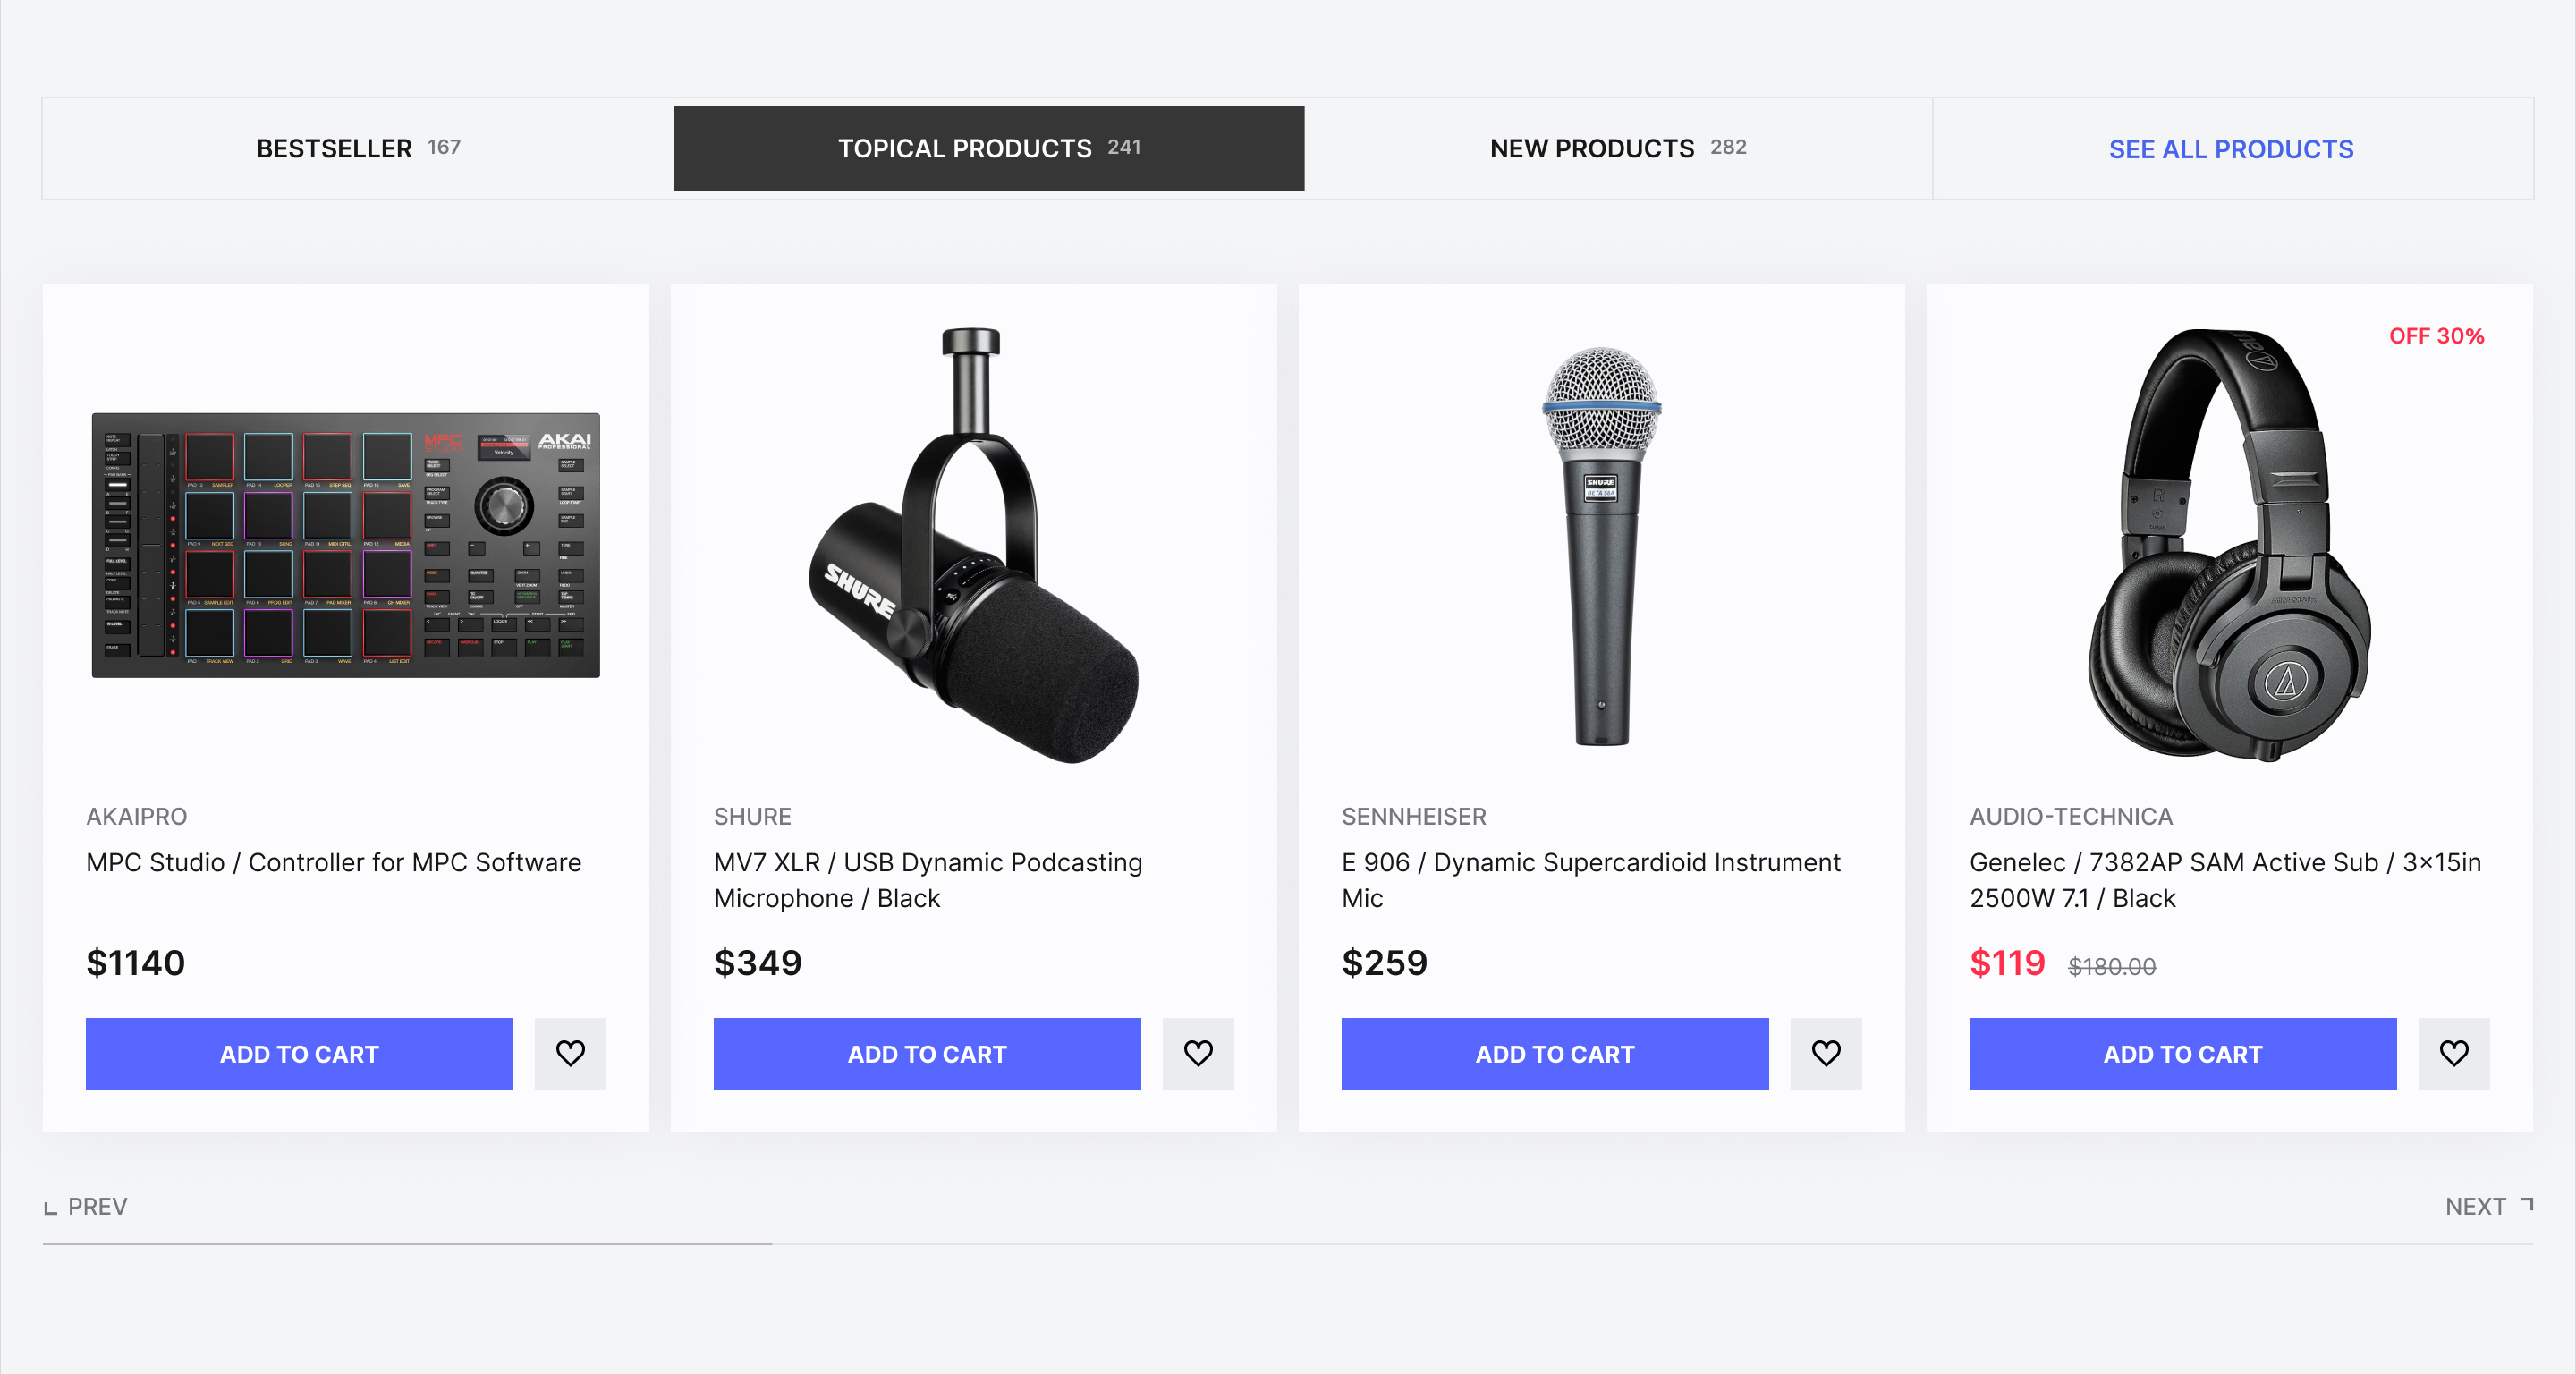This screenshot has width=2576, height=1374.
Task: Favorite the AKAI MPC Studio heart icon
Action: 570,1053
